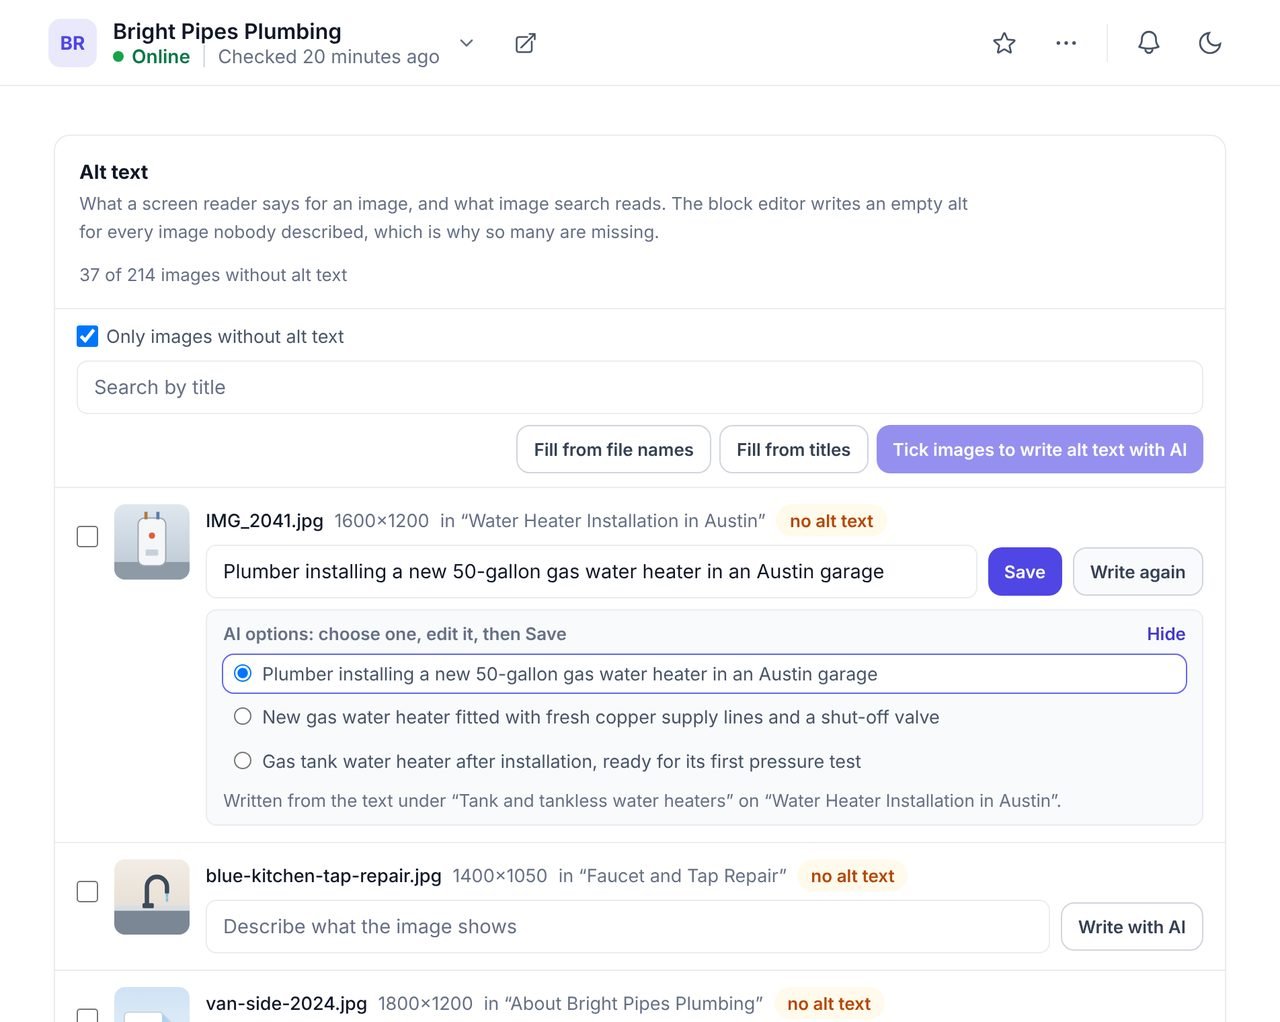Click the Bright Pipes Plumbing site name

click(227, 31)
